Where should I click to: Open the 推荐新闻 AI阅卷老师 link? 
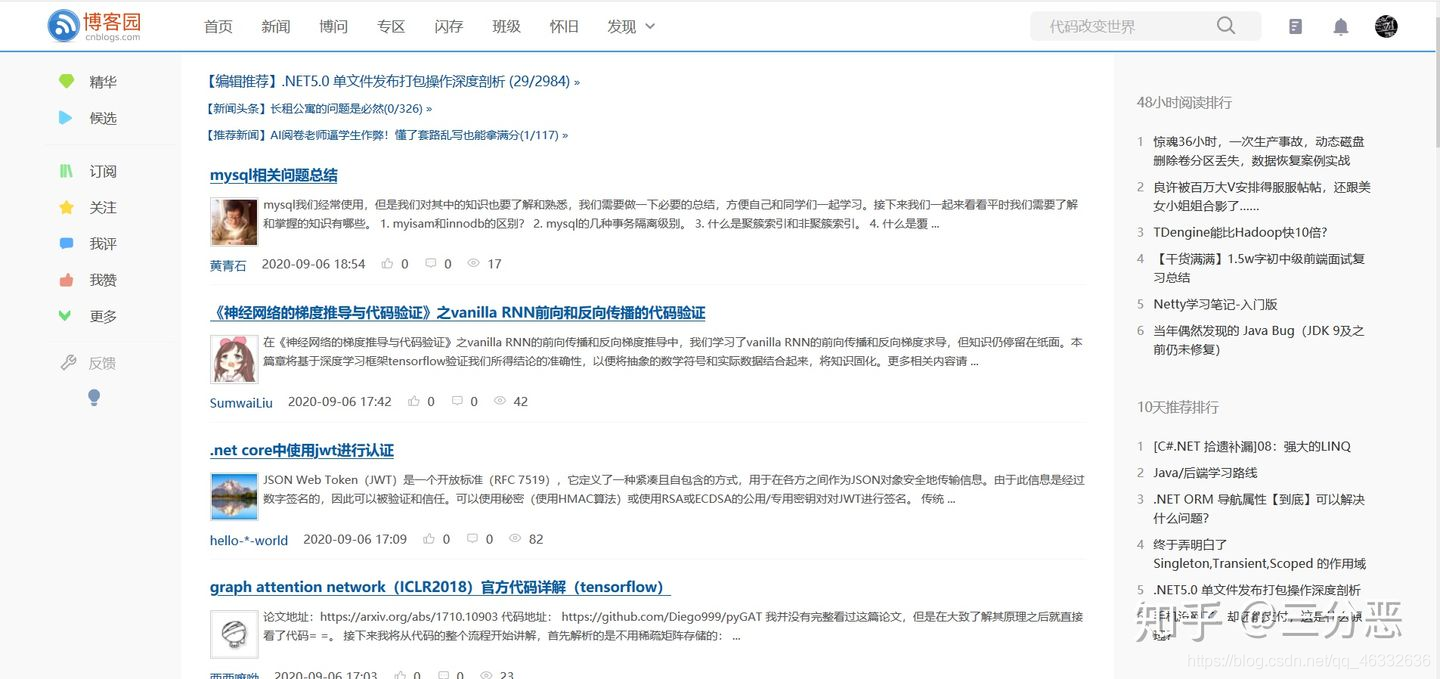(386, 135)
